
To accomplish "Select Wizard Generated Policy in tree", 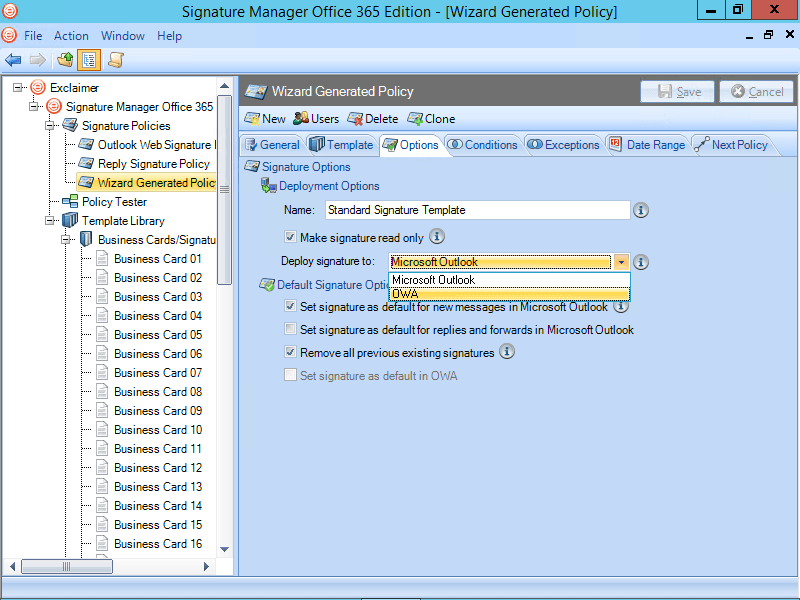I will click(146, 183).
